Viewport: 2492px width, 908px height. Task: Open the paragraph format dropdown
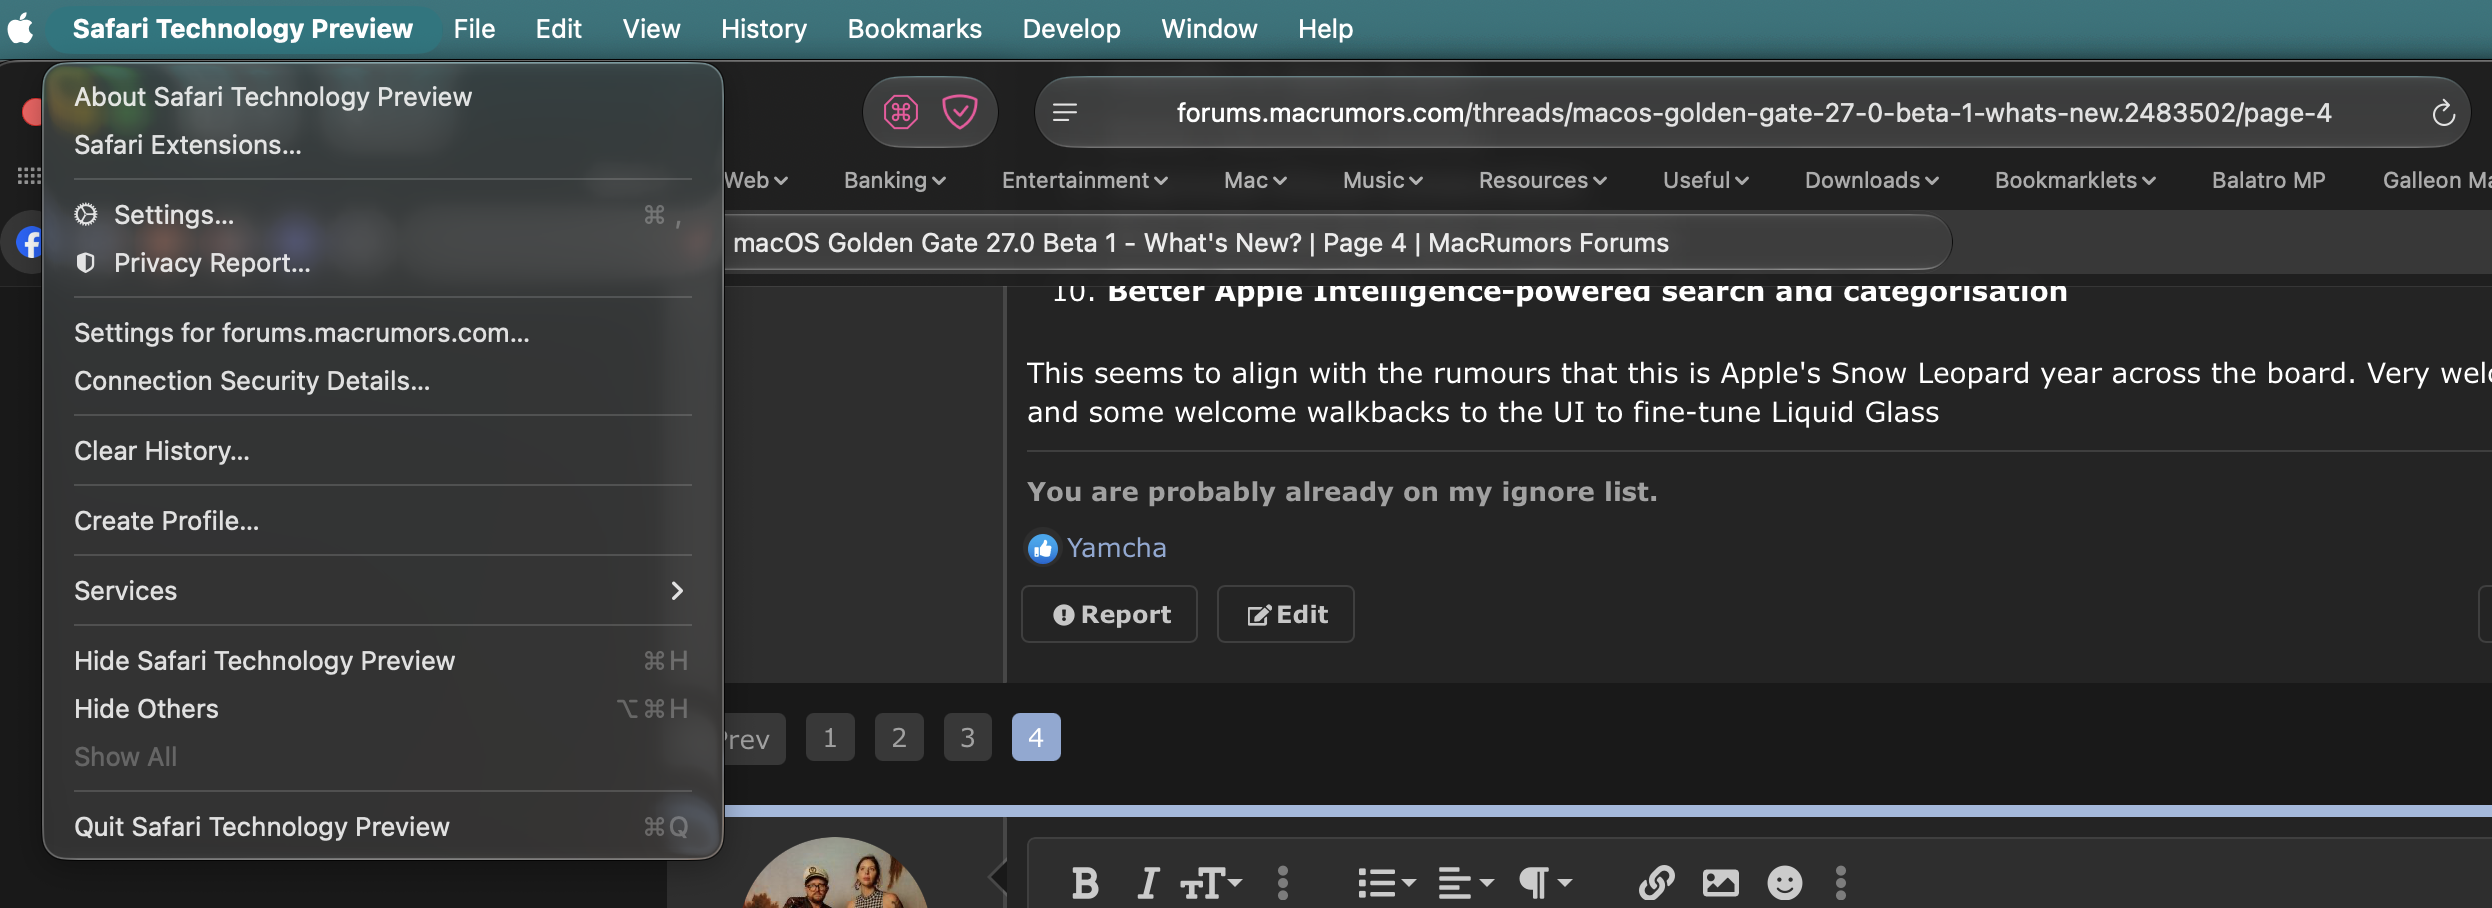coord(1545,883)
